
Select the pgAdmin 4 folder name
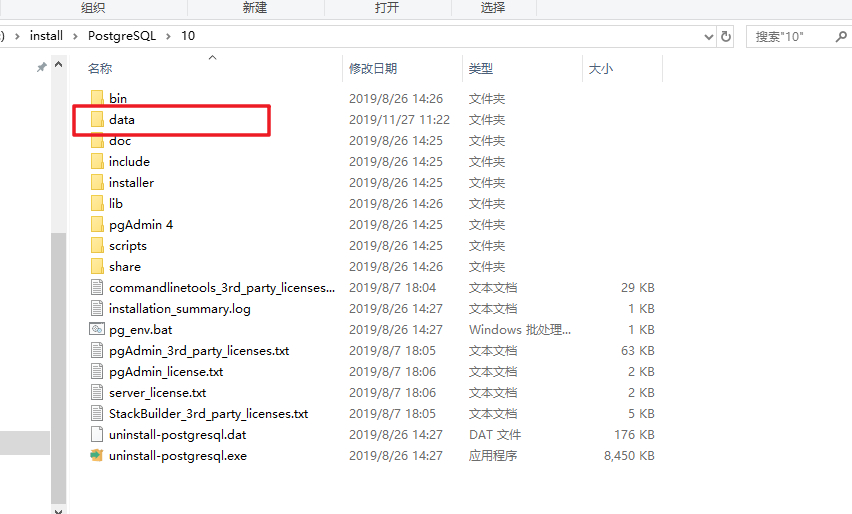[x=141, y=224]
